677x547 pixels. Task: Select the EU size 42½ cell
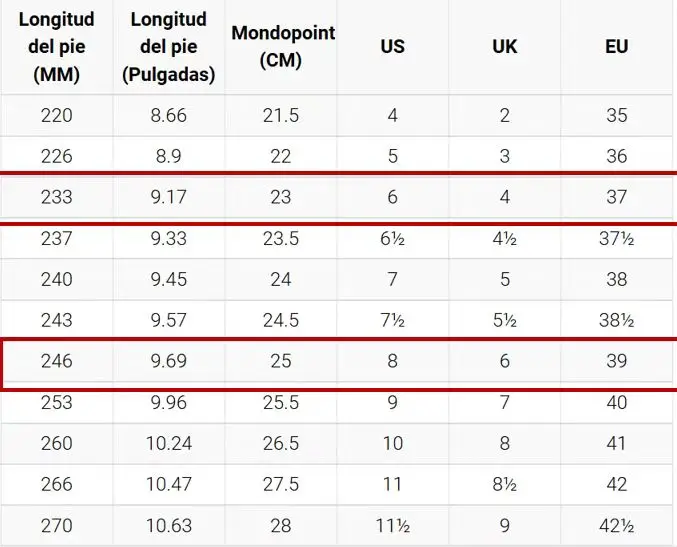tap(616, 526)
